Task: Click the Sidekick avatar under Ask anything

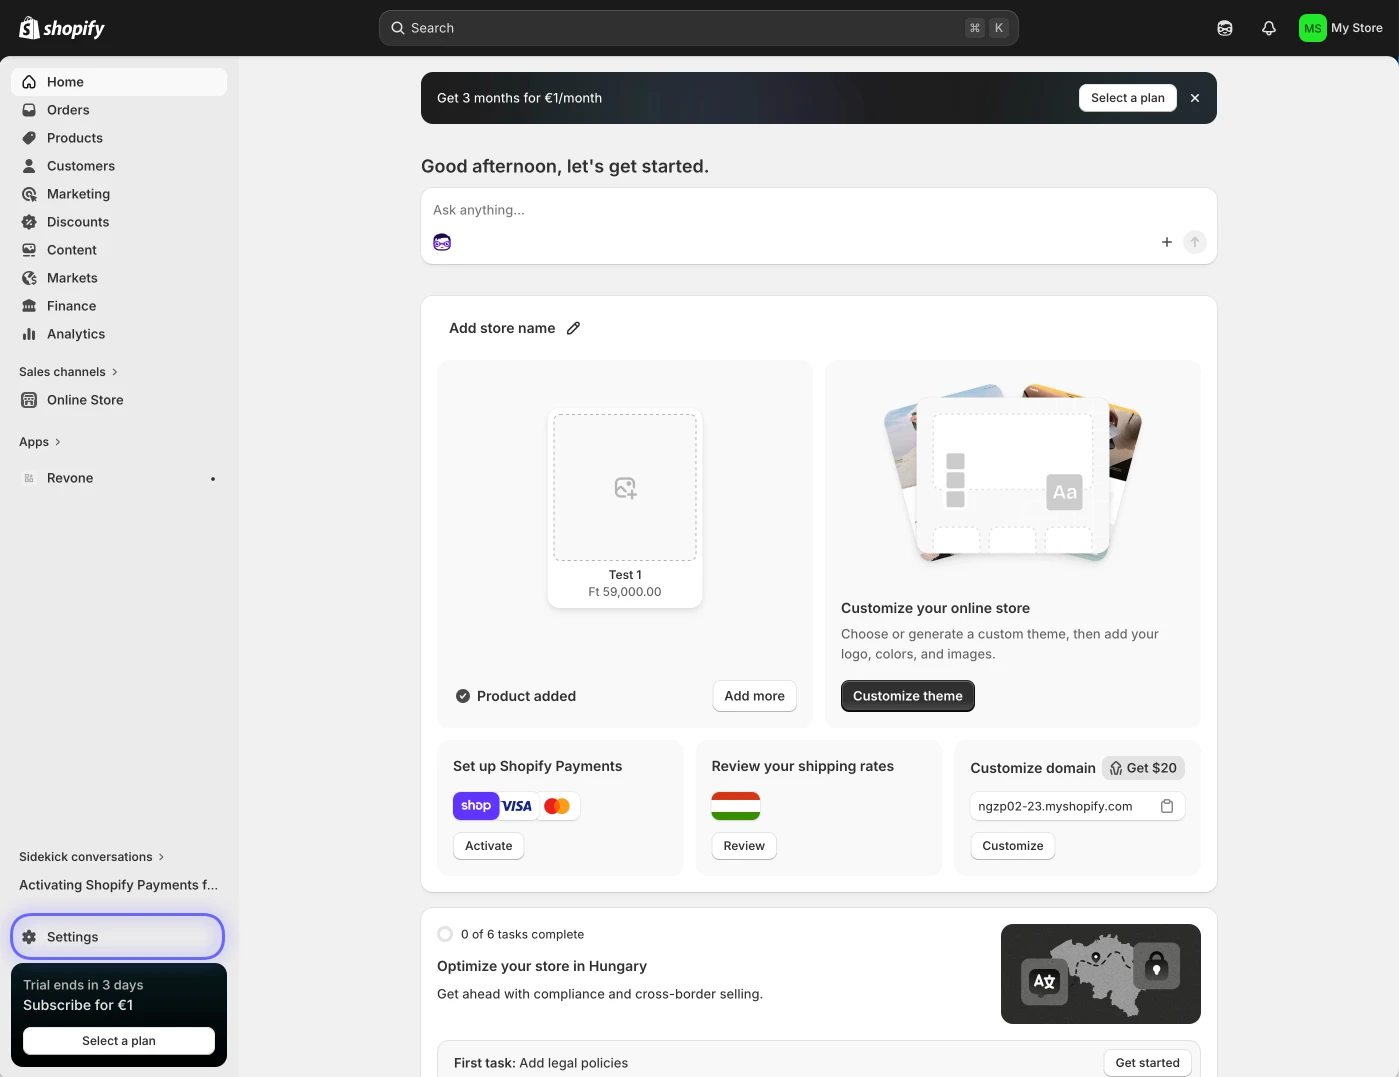Action: click(x=442, y=242)
